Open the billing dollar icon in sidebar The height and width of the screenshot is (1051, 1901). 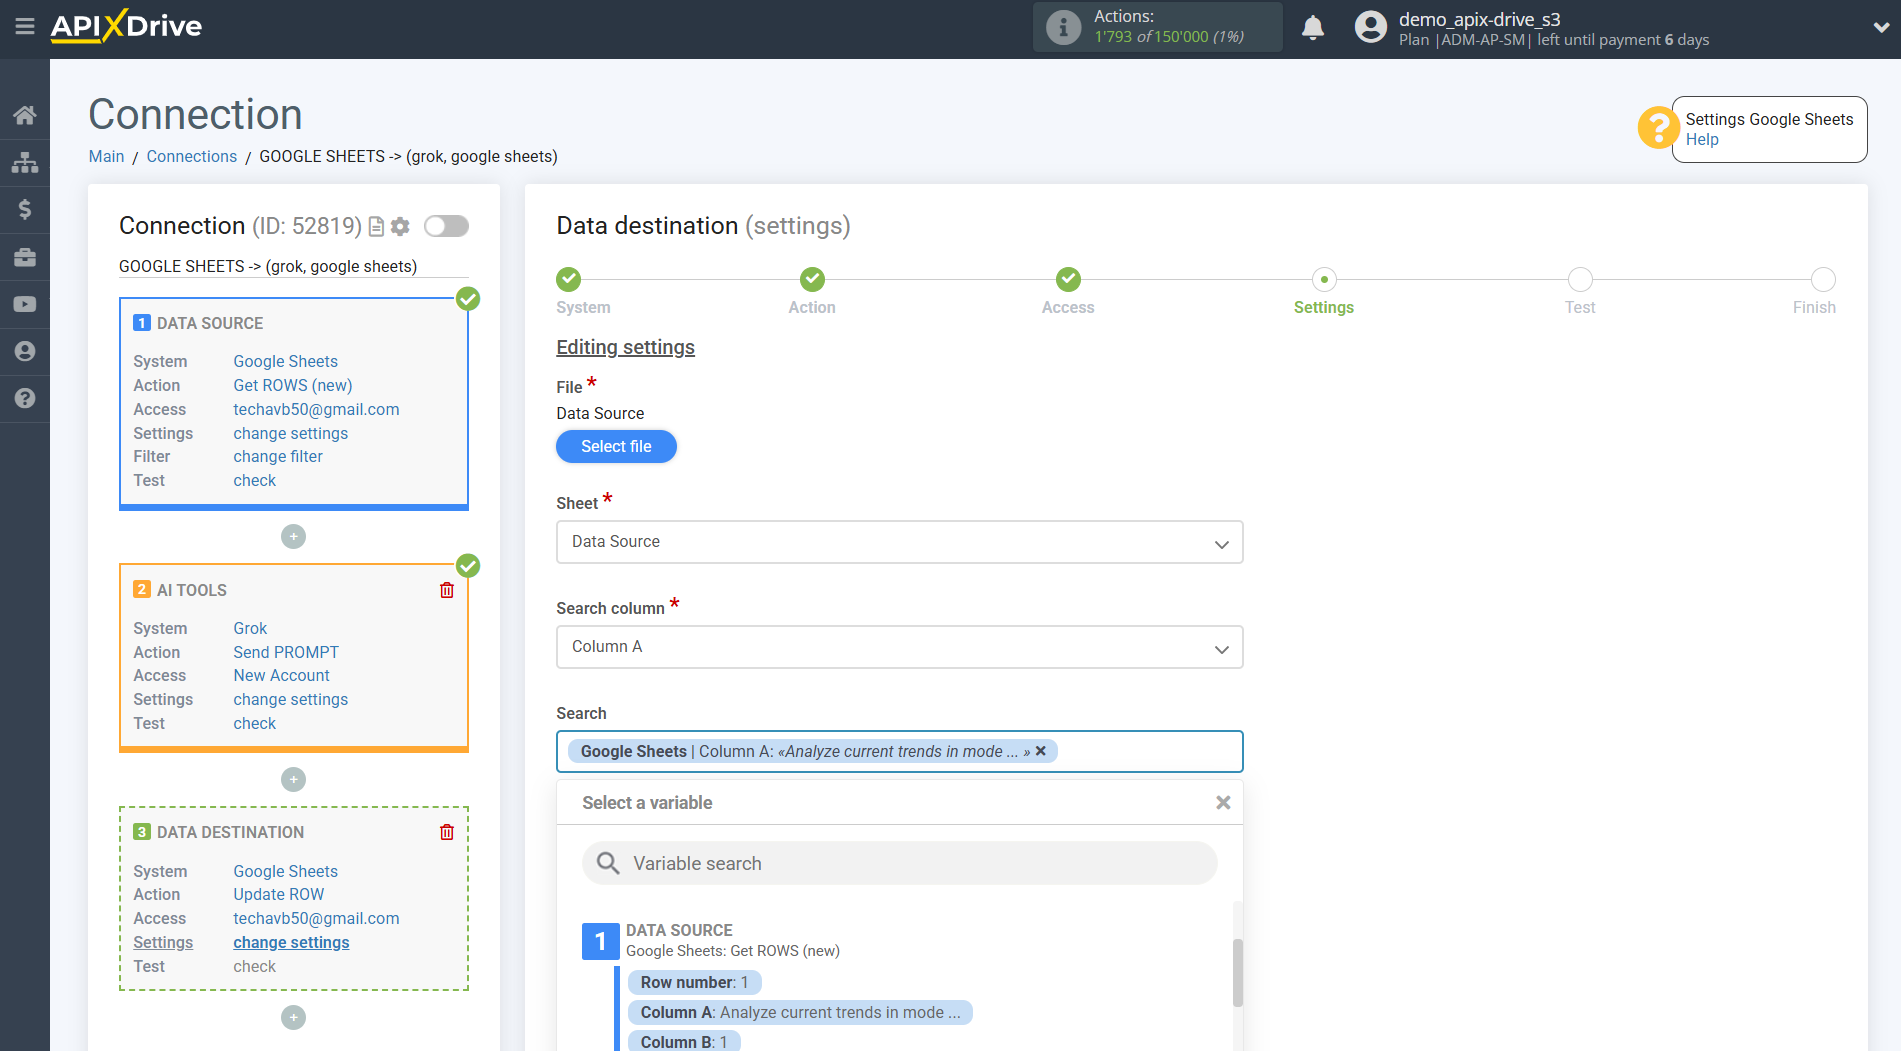click(x=24, y=209)
